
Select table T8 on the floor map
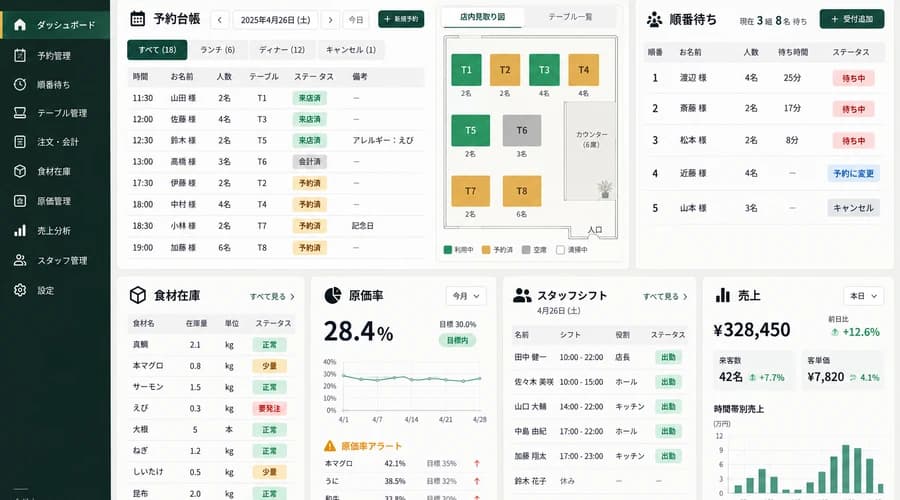click(522, 191)
